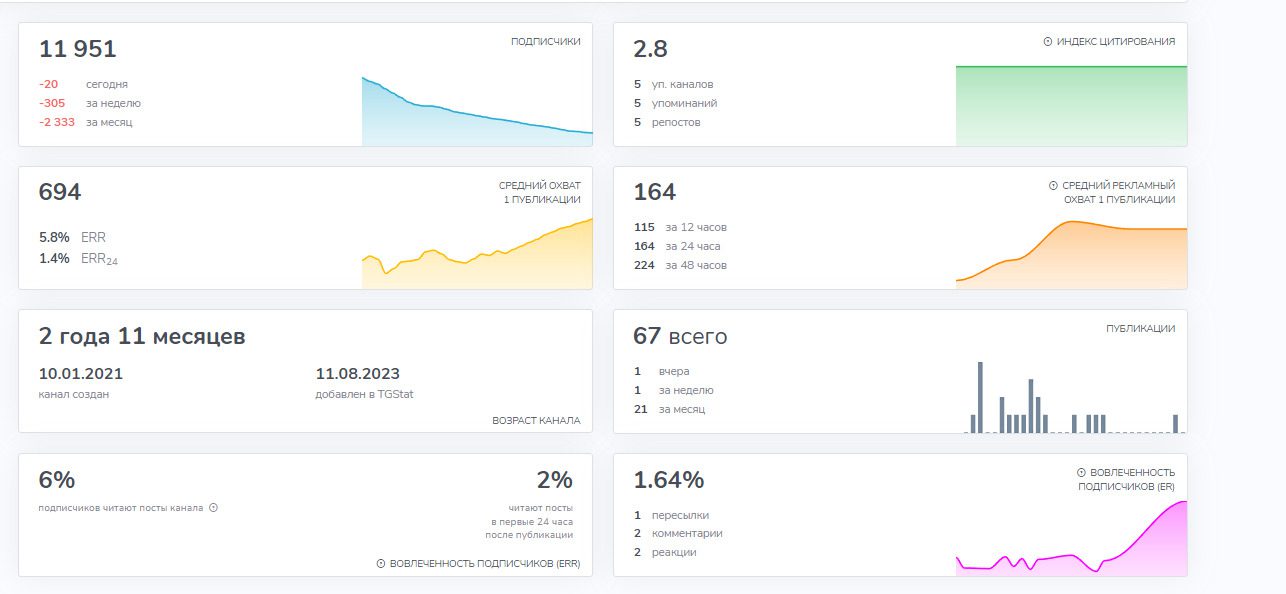Click the tallest bar in publications chart
Image resolution: width=1286 pixels, height=594 pixels.
click(x=980, y=397)
